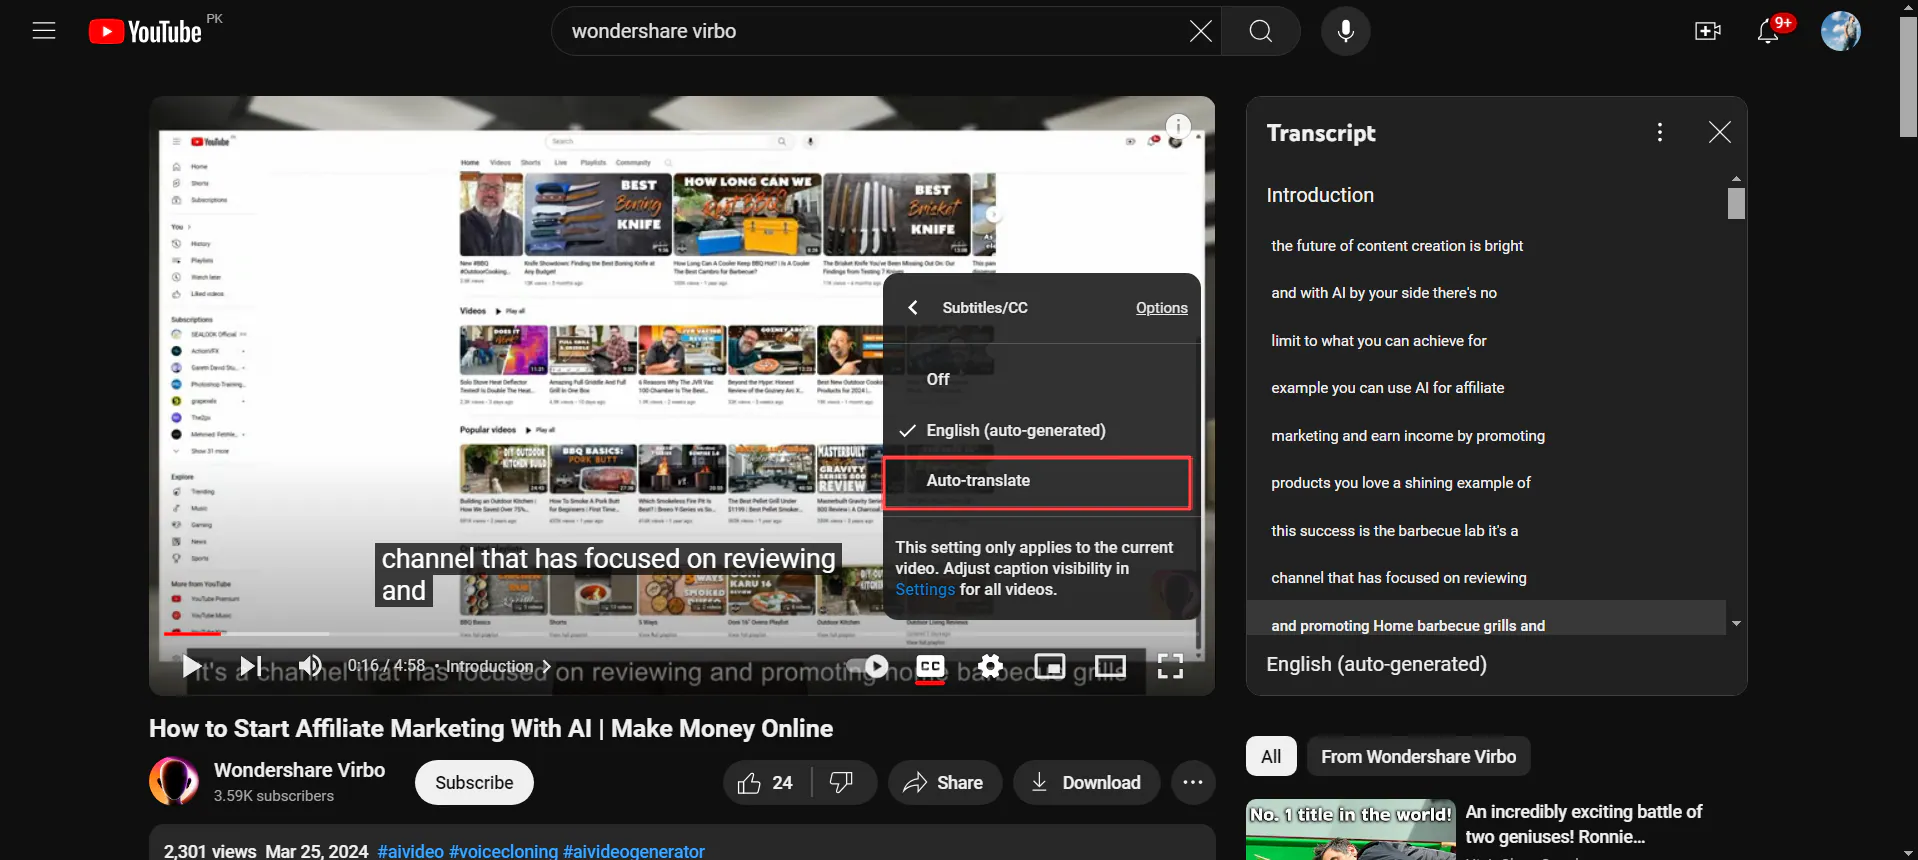Select From Wondershare Virbo chip
The image size is (1918, 860).
tap(1418, 756)
